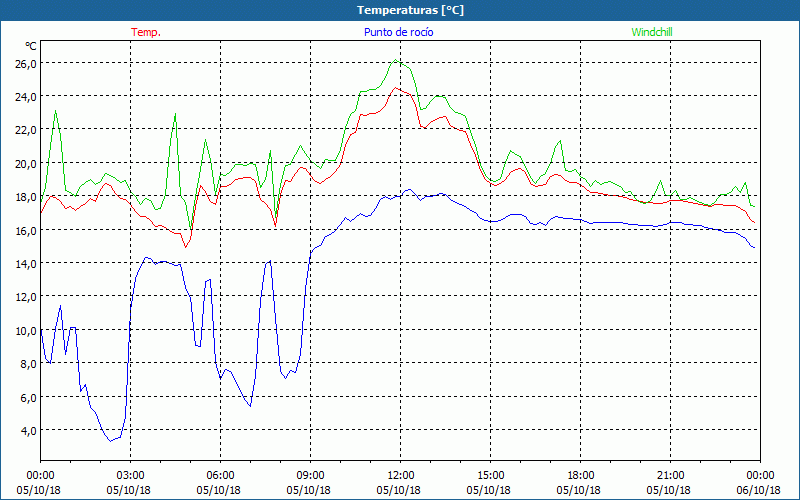Click the 14,0 y-axis value
Viewport: 800px width, 500px height.
point(26,264)
